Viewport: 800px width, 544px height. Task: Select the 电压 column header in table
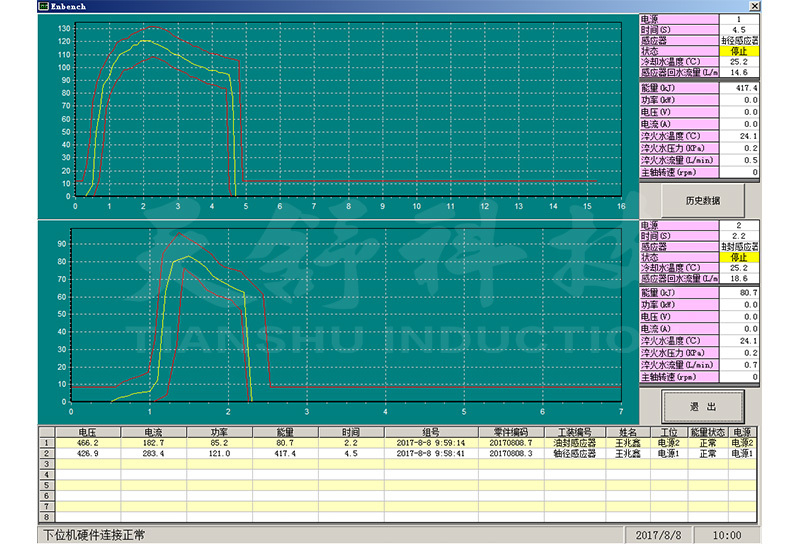tap(87, 432)
